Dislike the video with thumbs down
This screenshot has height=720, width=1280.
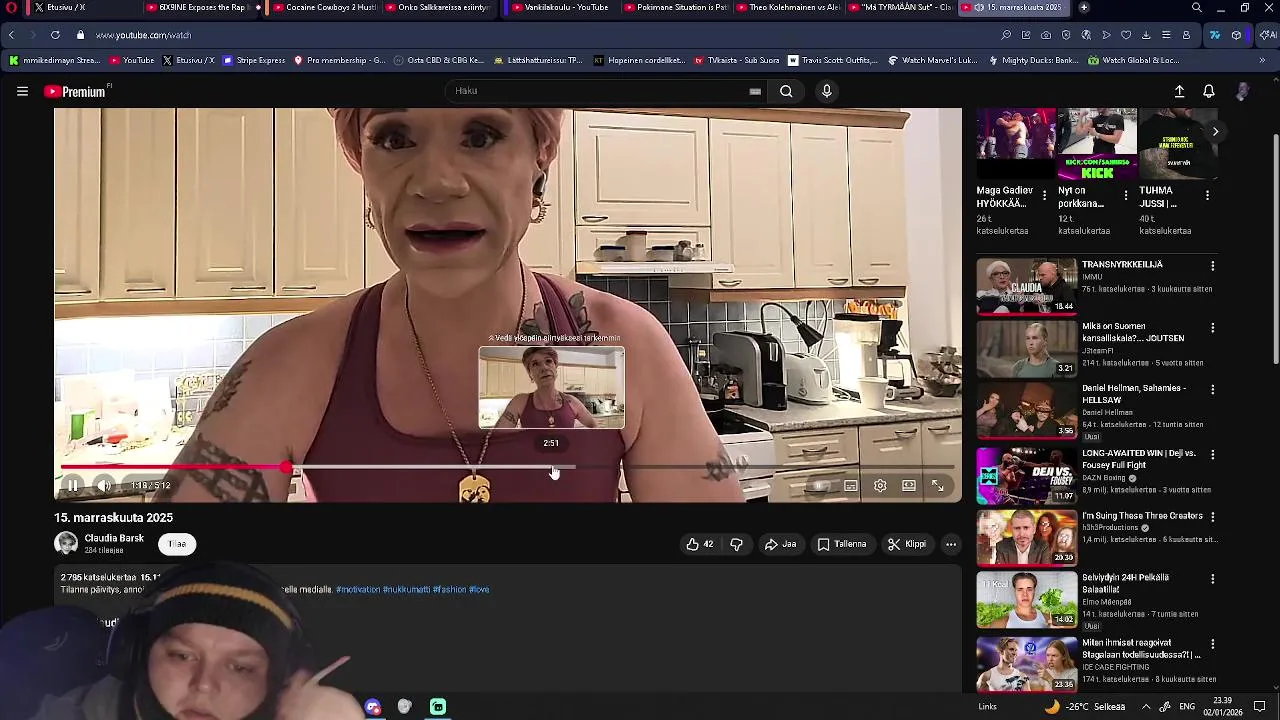coord(736,544)
